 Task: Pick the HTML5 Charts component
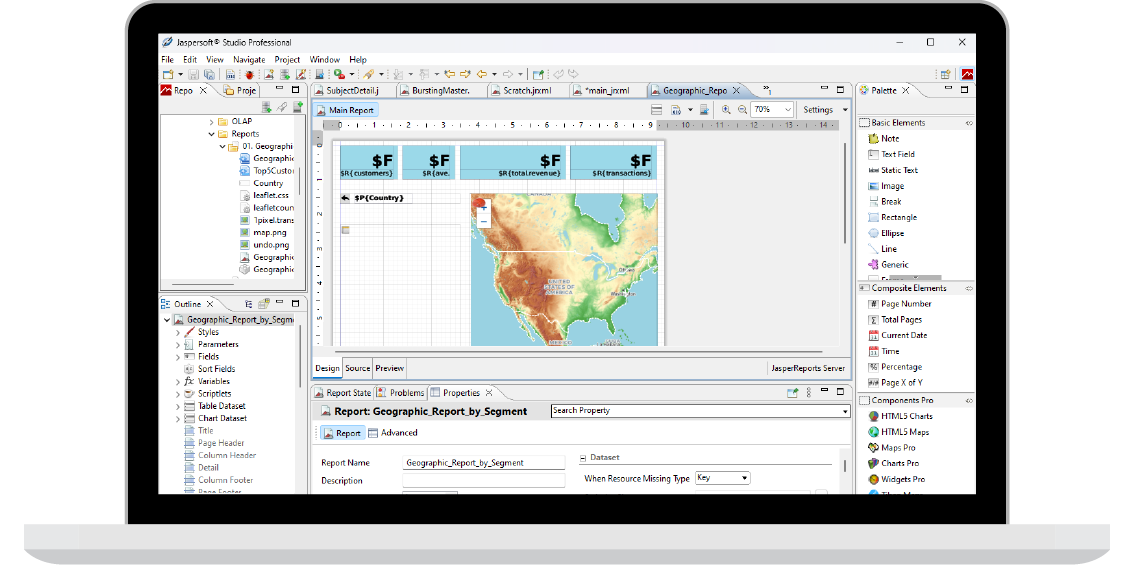tap(900, 416)
